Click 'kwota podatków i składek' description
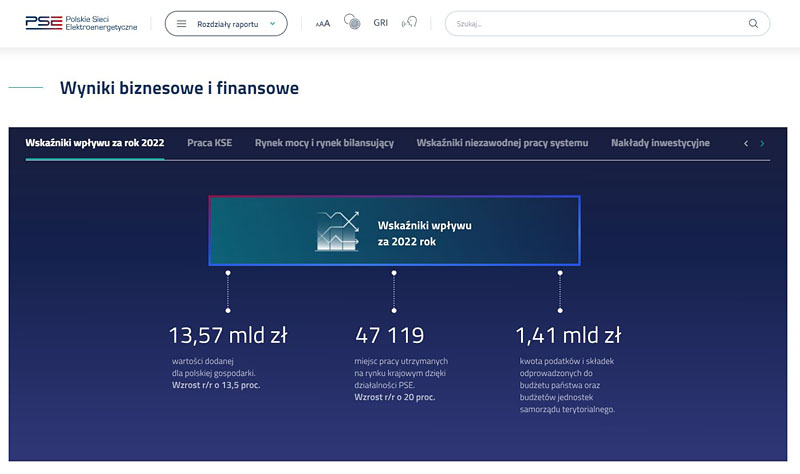The height and width of the screenshot is (474, 800). (567, 385)
